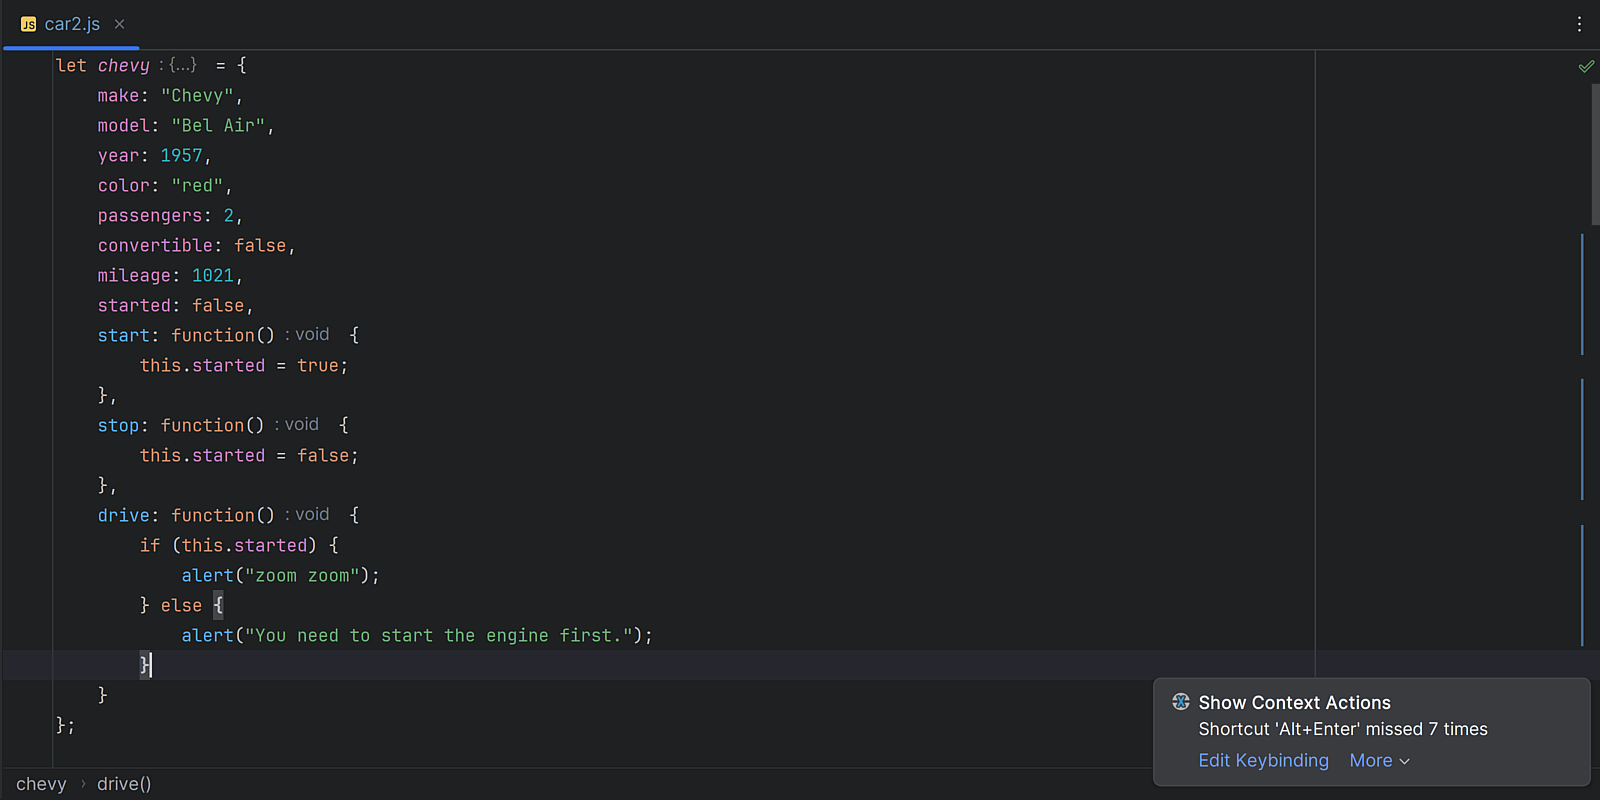This screenshot has width=1600, height=800.
Task: Click the 'started: false' property line
Action: [x=175, y=305]
